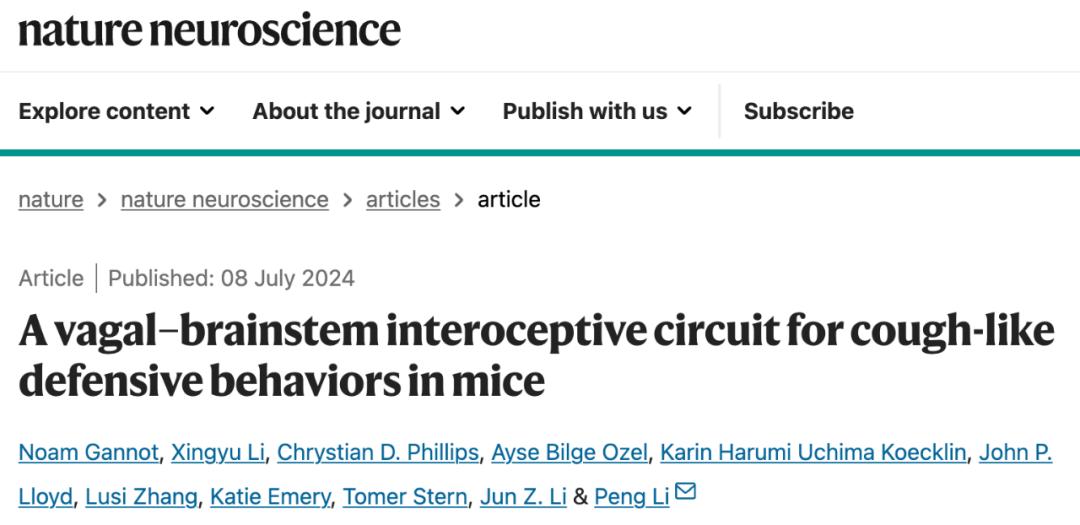Screen dimensions: 1080x525
Task: Open author Noam Gannot's details
Action: coord(88,453)
